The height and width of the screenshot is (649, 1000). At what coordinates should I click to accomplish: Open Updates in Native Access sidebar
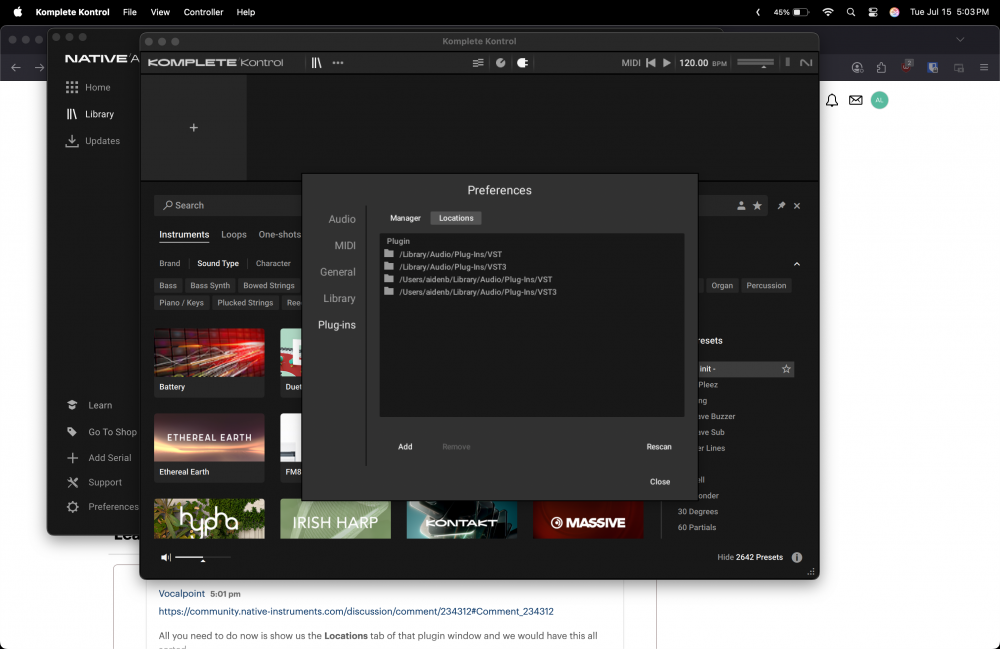click(92, 141)
